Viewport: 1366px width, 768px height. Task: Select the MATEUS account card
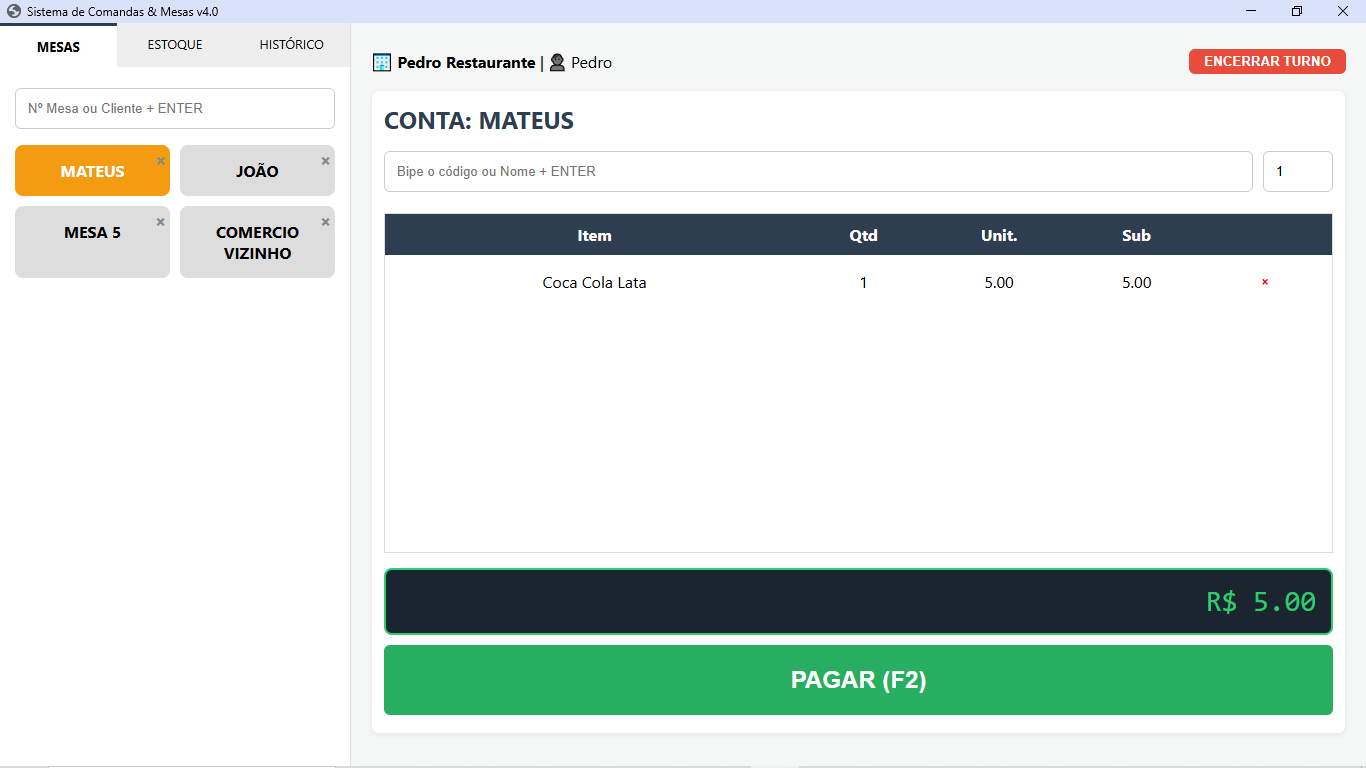click(92, 171)
